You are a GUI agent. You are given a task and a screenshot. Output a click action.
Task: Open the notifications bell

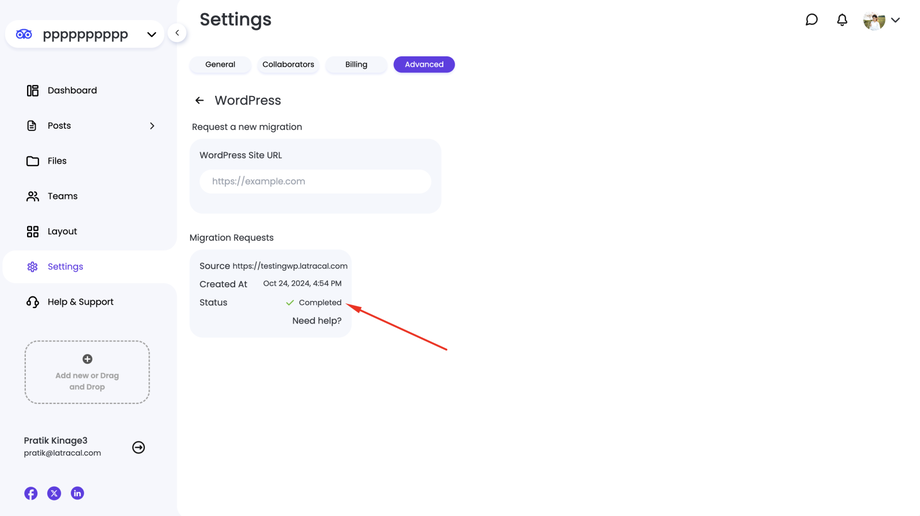point(842,20)
